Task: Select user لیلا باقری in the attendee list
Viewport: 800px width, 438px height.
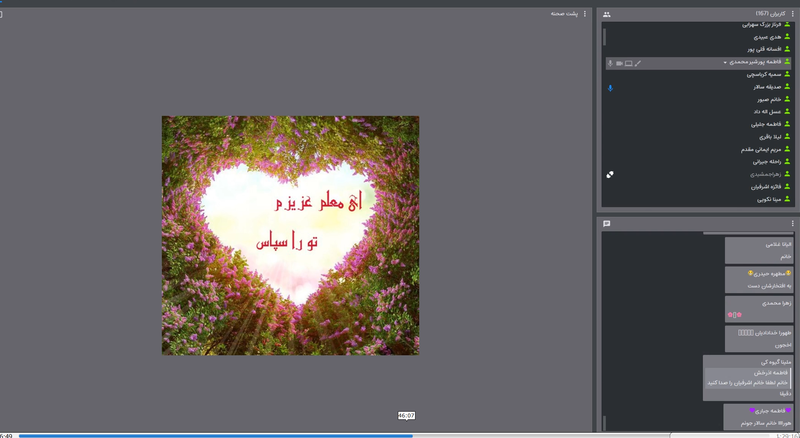Action: (762, 137)
